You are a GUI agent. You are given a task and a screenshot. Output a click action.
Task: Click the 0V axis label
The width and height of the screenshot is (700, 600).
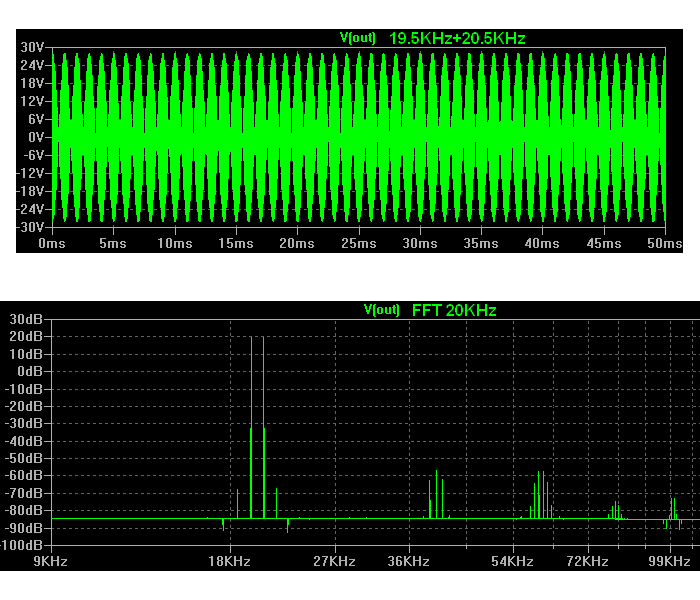pyautogui.click(x=36, y=137)
